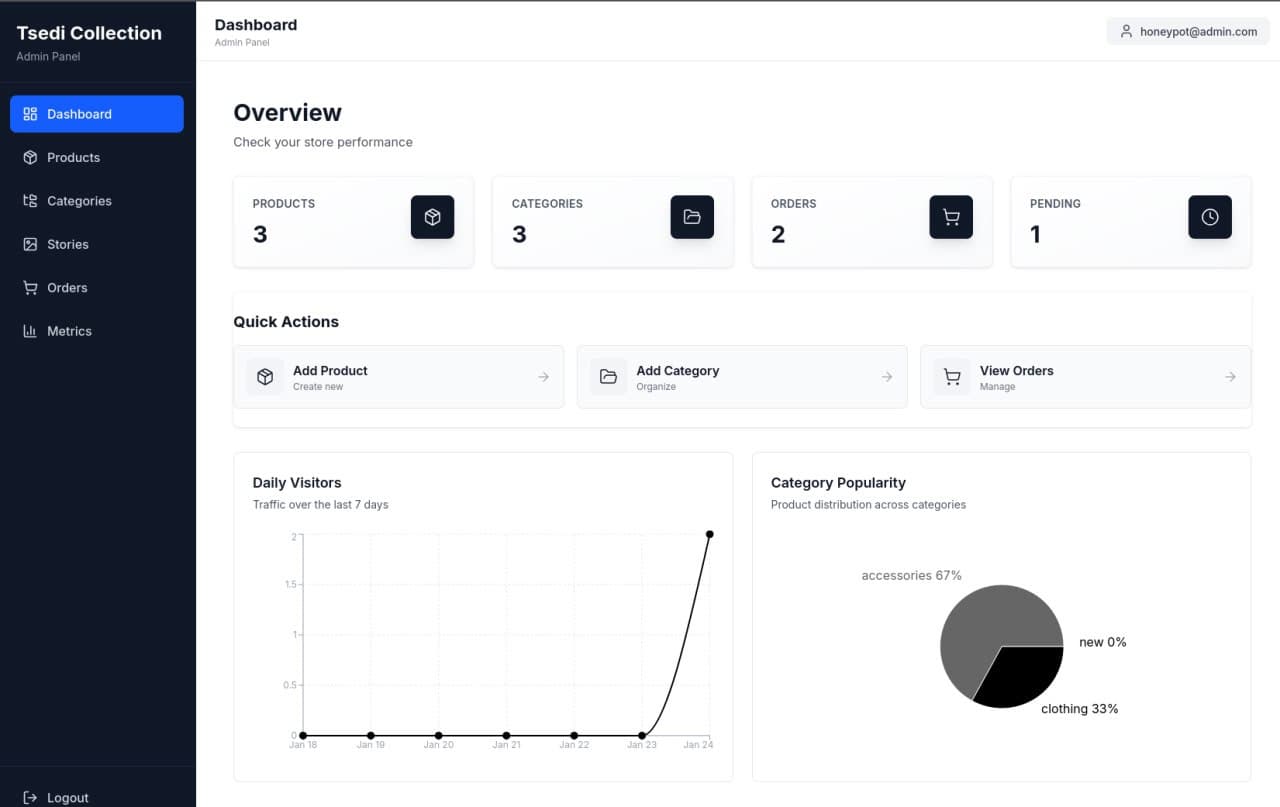Click the arrow on View Orders row
Screen dimensions: 1280x807
point(1229,377)
